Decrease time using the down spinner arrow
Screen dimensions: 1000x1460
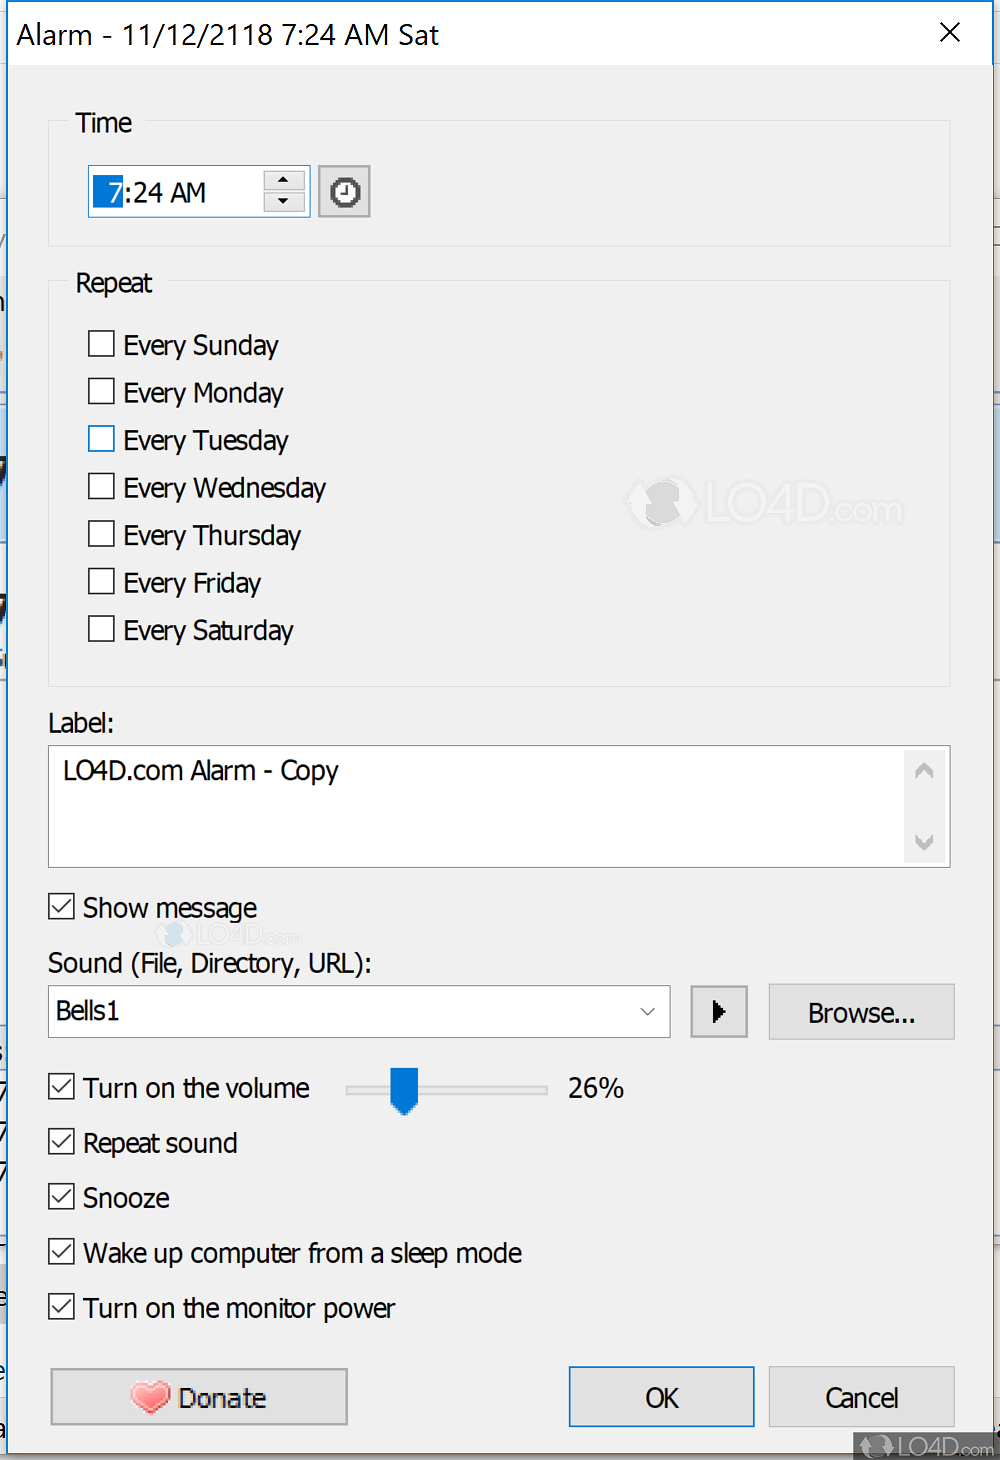point(284,202)
